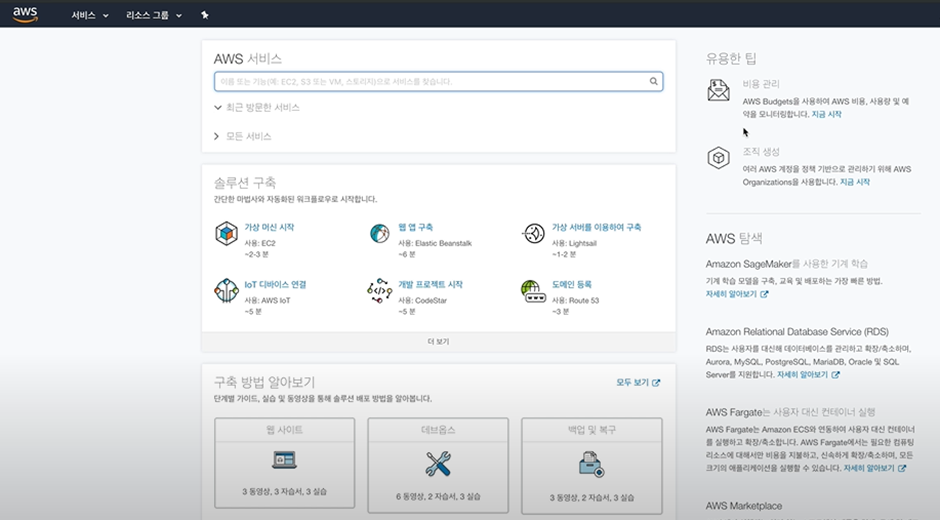Click '사용: Route 53' text
Image resolution: width=940 pixels, height=520 pixels.
pos(575,300)
